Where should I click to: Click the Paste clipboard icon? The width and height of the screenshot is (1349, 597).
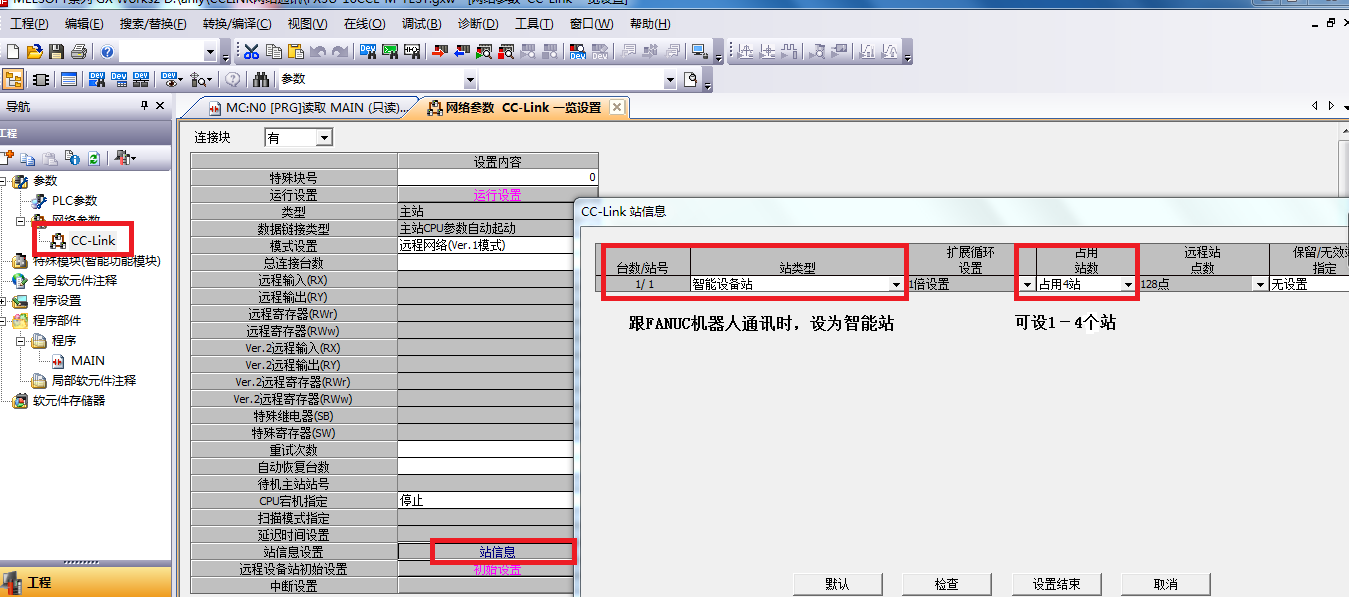(x=295, y=52)
